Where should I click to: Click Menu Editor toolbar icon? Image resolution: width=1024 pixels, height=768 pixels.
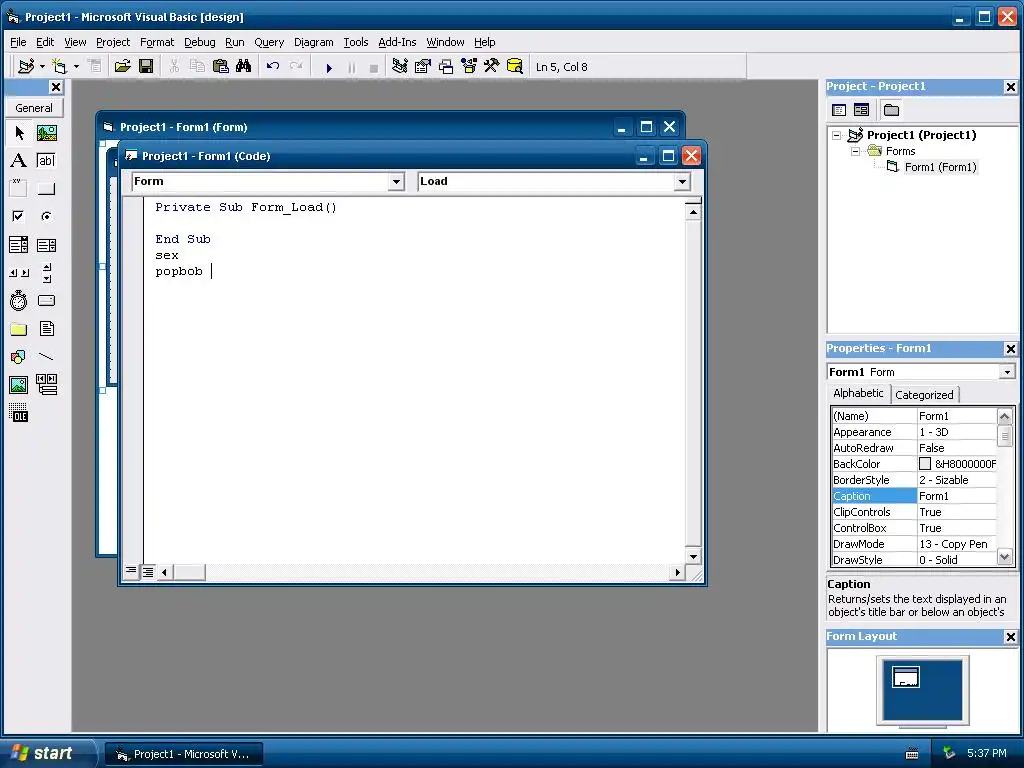(x=95, y=66)
